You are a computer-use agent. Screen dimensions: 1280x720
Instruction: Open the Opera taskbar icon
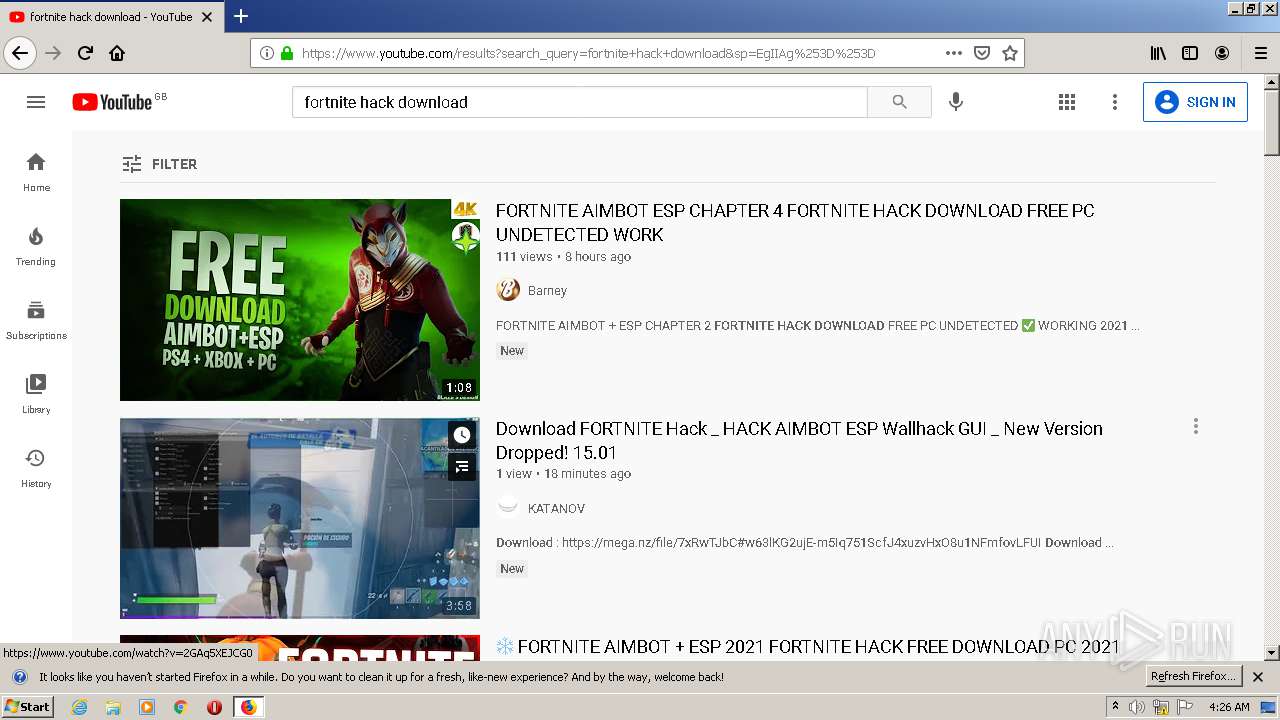point(214,707)
